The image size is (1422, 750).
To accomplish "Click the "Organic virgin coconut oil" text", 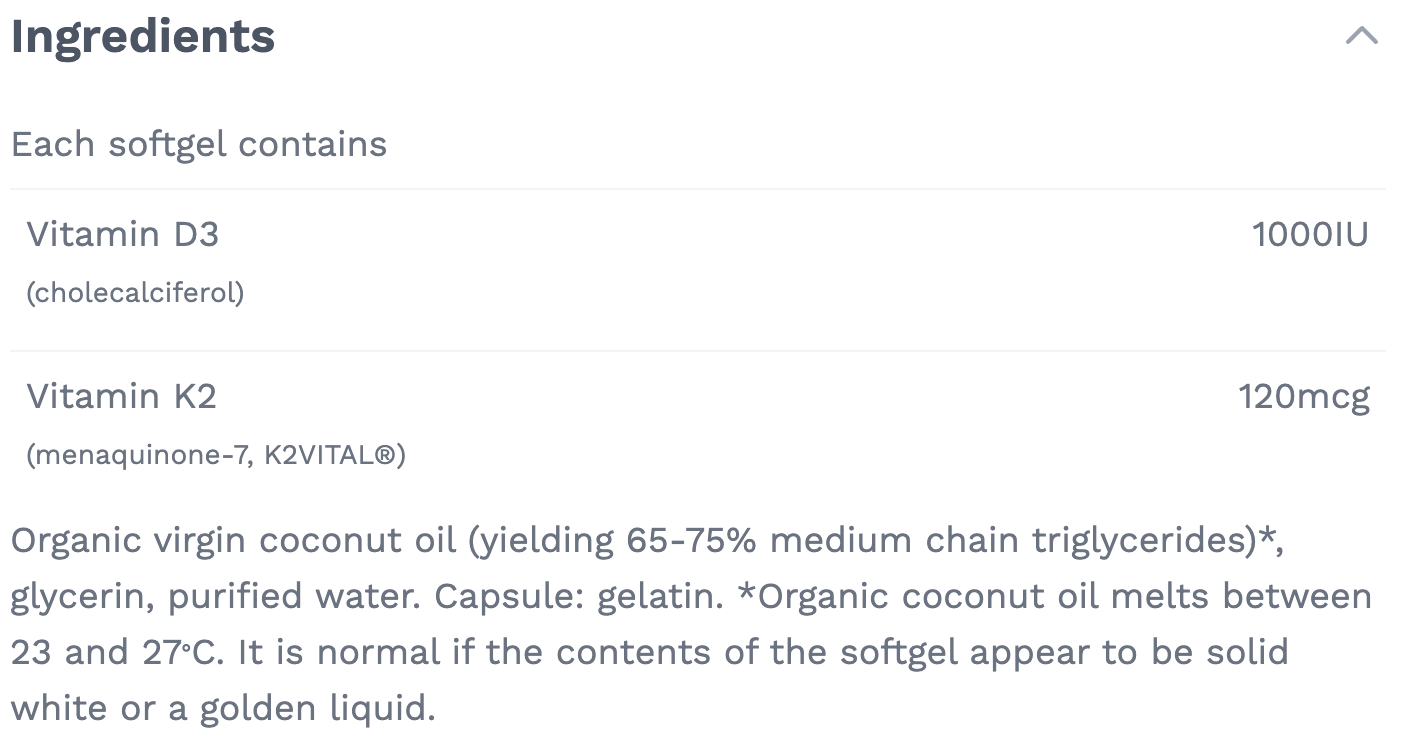I will (x=233, y=540).
